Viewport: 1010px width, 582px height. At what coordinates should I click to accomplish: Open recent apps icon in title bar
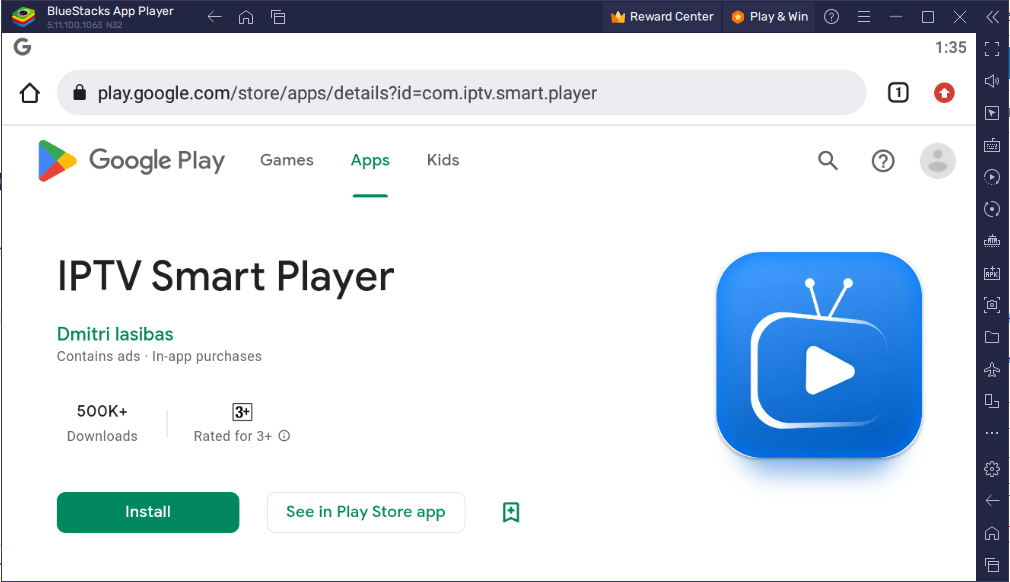278,17
